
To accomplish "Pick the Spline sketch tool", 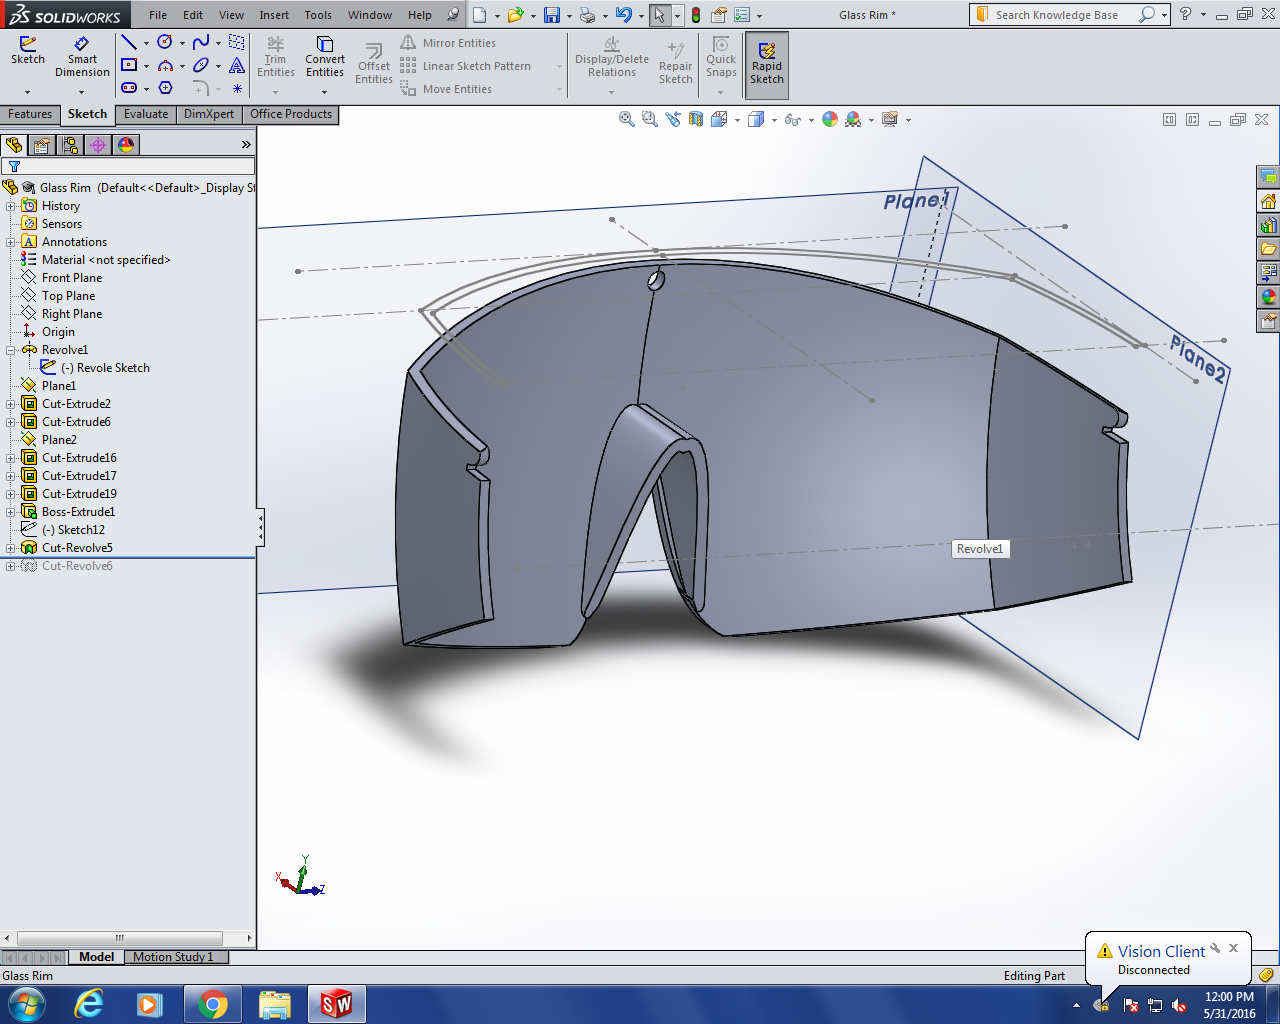I will coord(201,42).
